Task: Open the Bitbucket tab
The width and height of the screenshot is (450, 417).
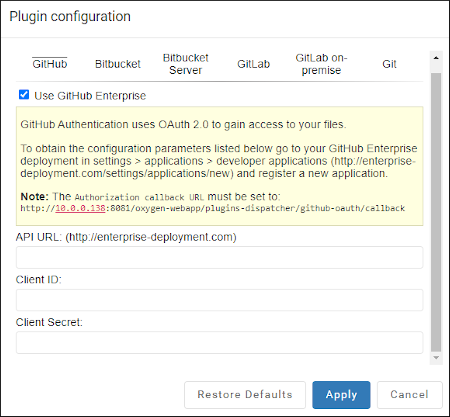Action: (x=118, y=64)
